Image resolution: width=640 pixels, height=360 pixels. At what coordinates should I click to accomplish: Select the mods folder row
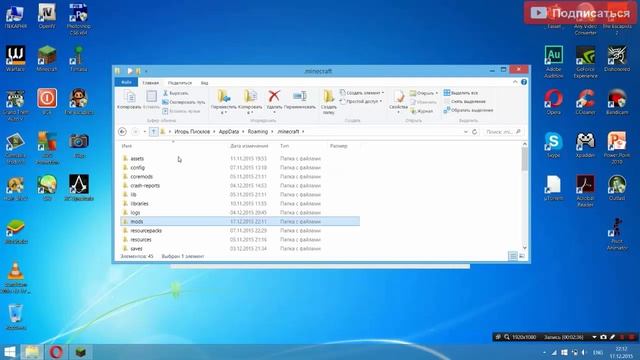240,221
